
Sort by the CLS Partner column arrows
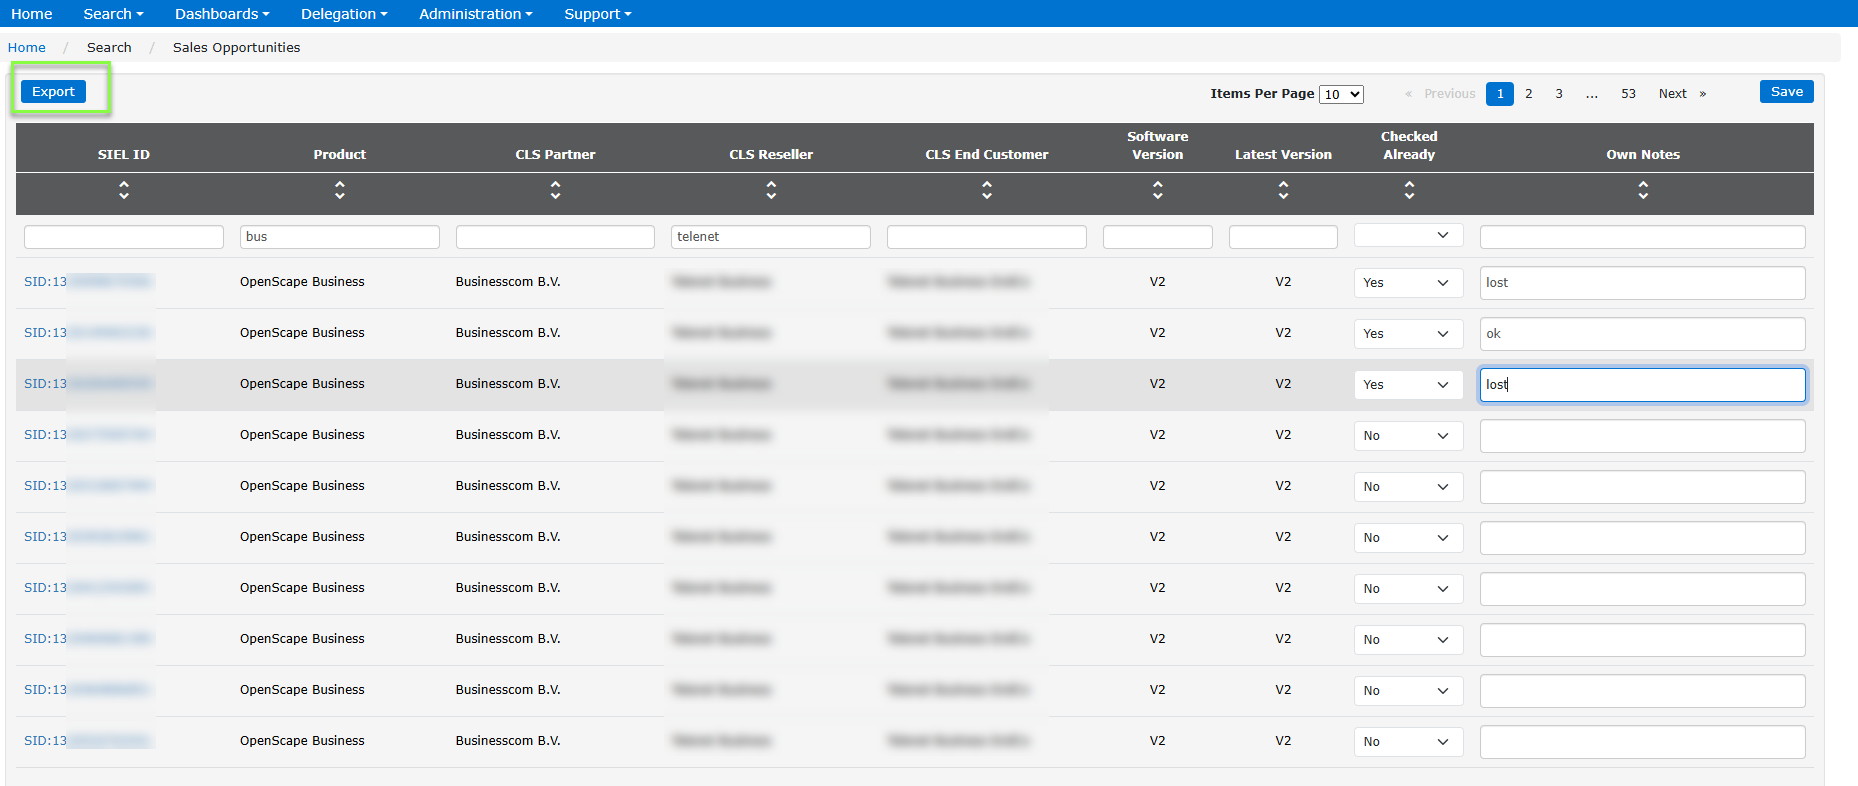pyautogui.click(x=555, y=190)
